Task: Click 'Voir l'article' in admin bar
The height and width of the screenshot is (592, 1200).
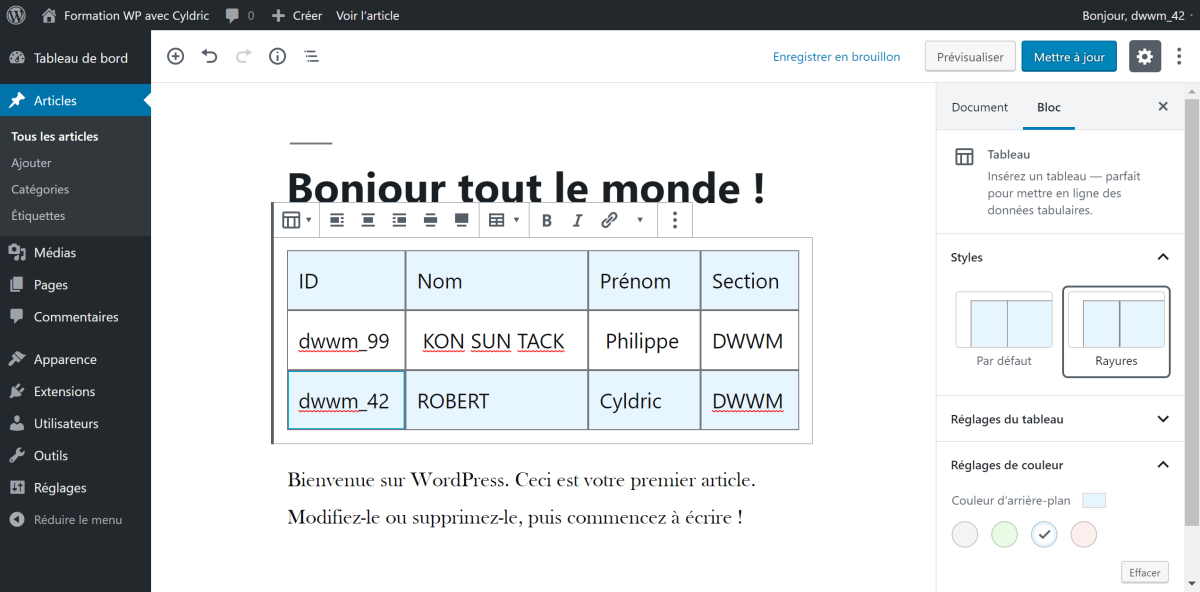Action: point(368,15)
